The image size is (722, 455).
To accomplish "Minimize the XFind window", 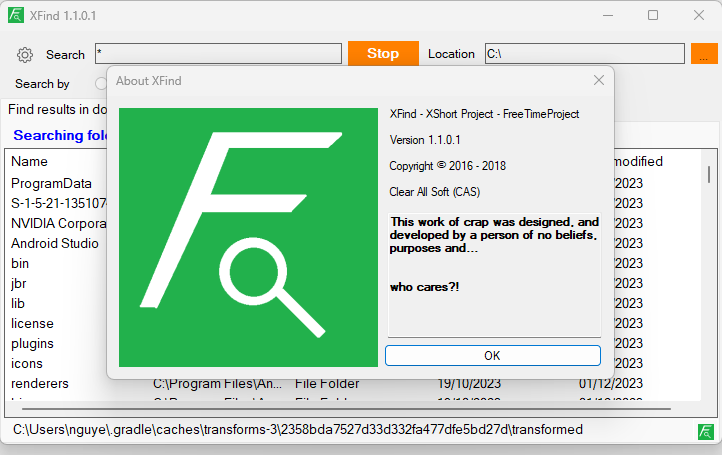I will pyautogui.click(x=608, y=15).
